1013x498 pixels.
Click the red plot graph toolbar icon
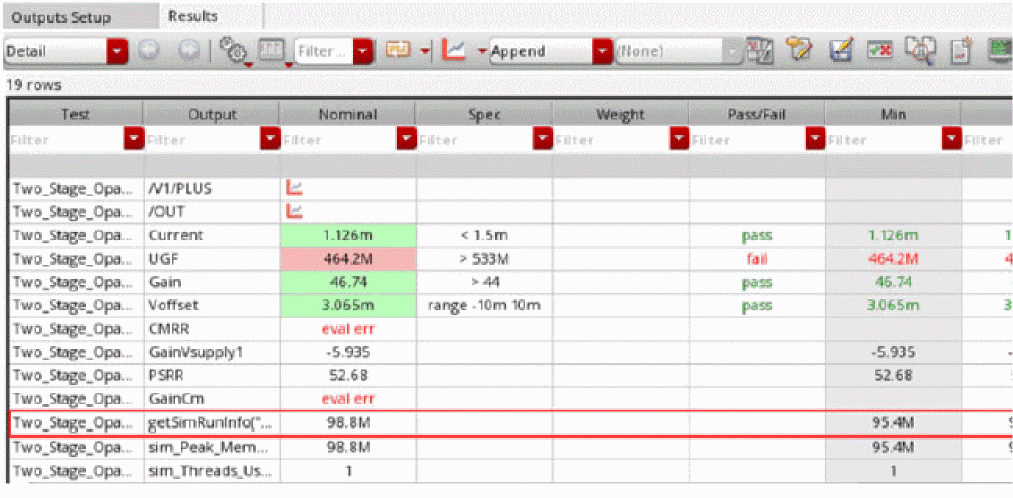point(453,50)
